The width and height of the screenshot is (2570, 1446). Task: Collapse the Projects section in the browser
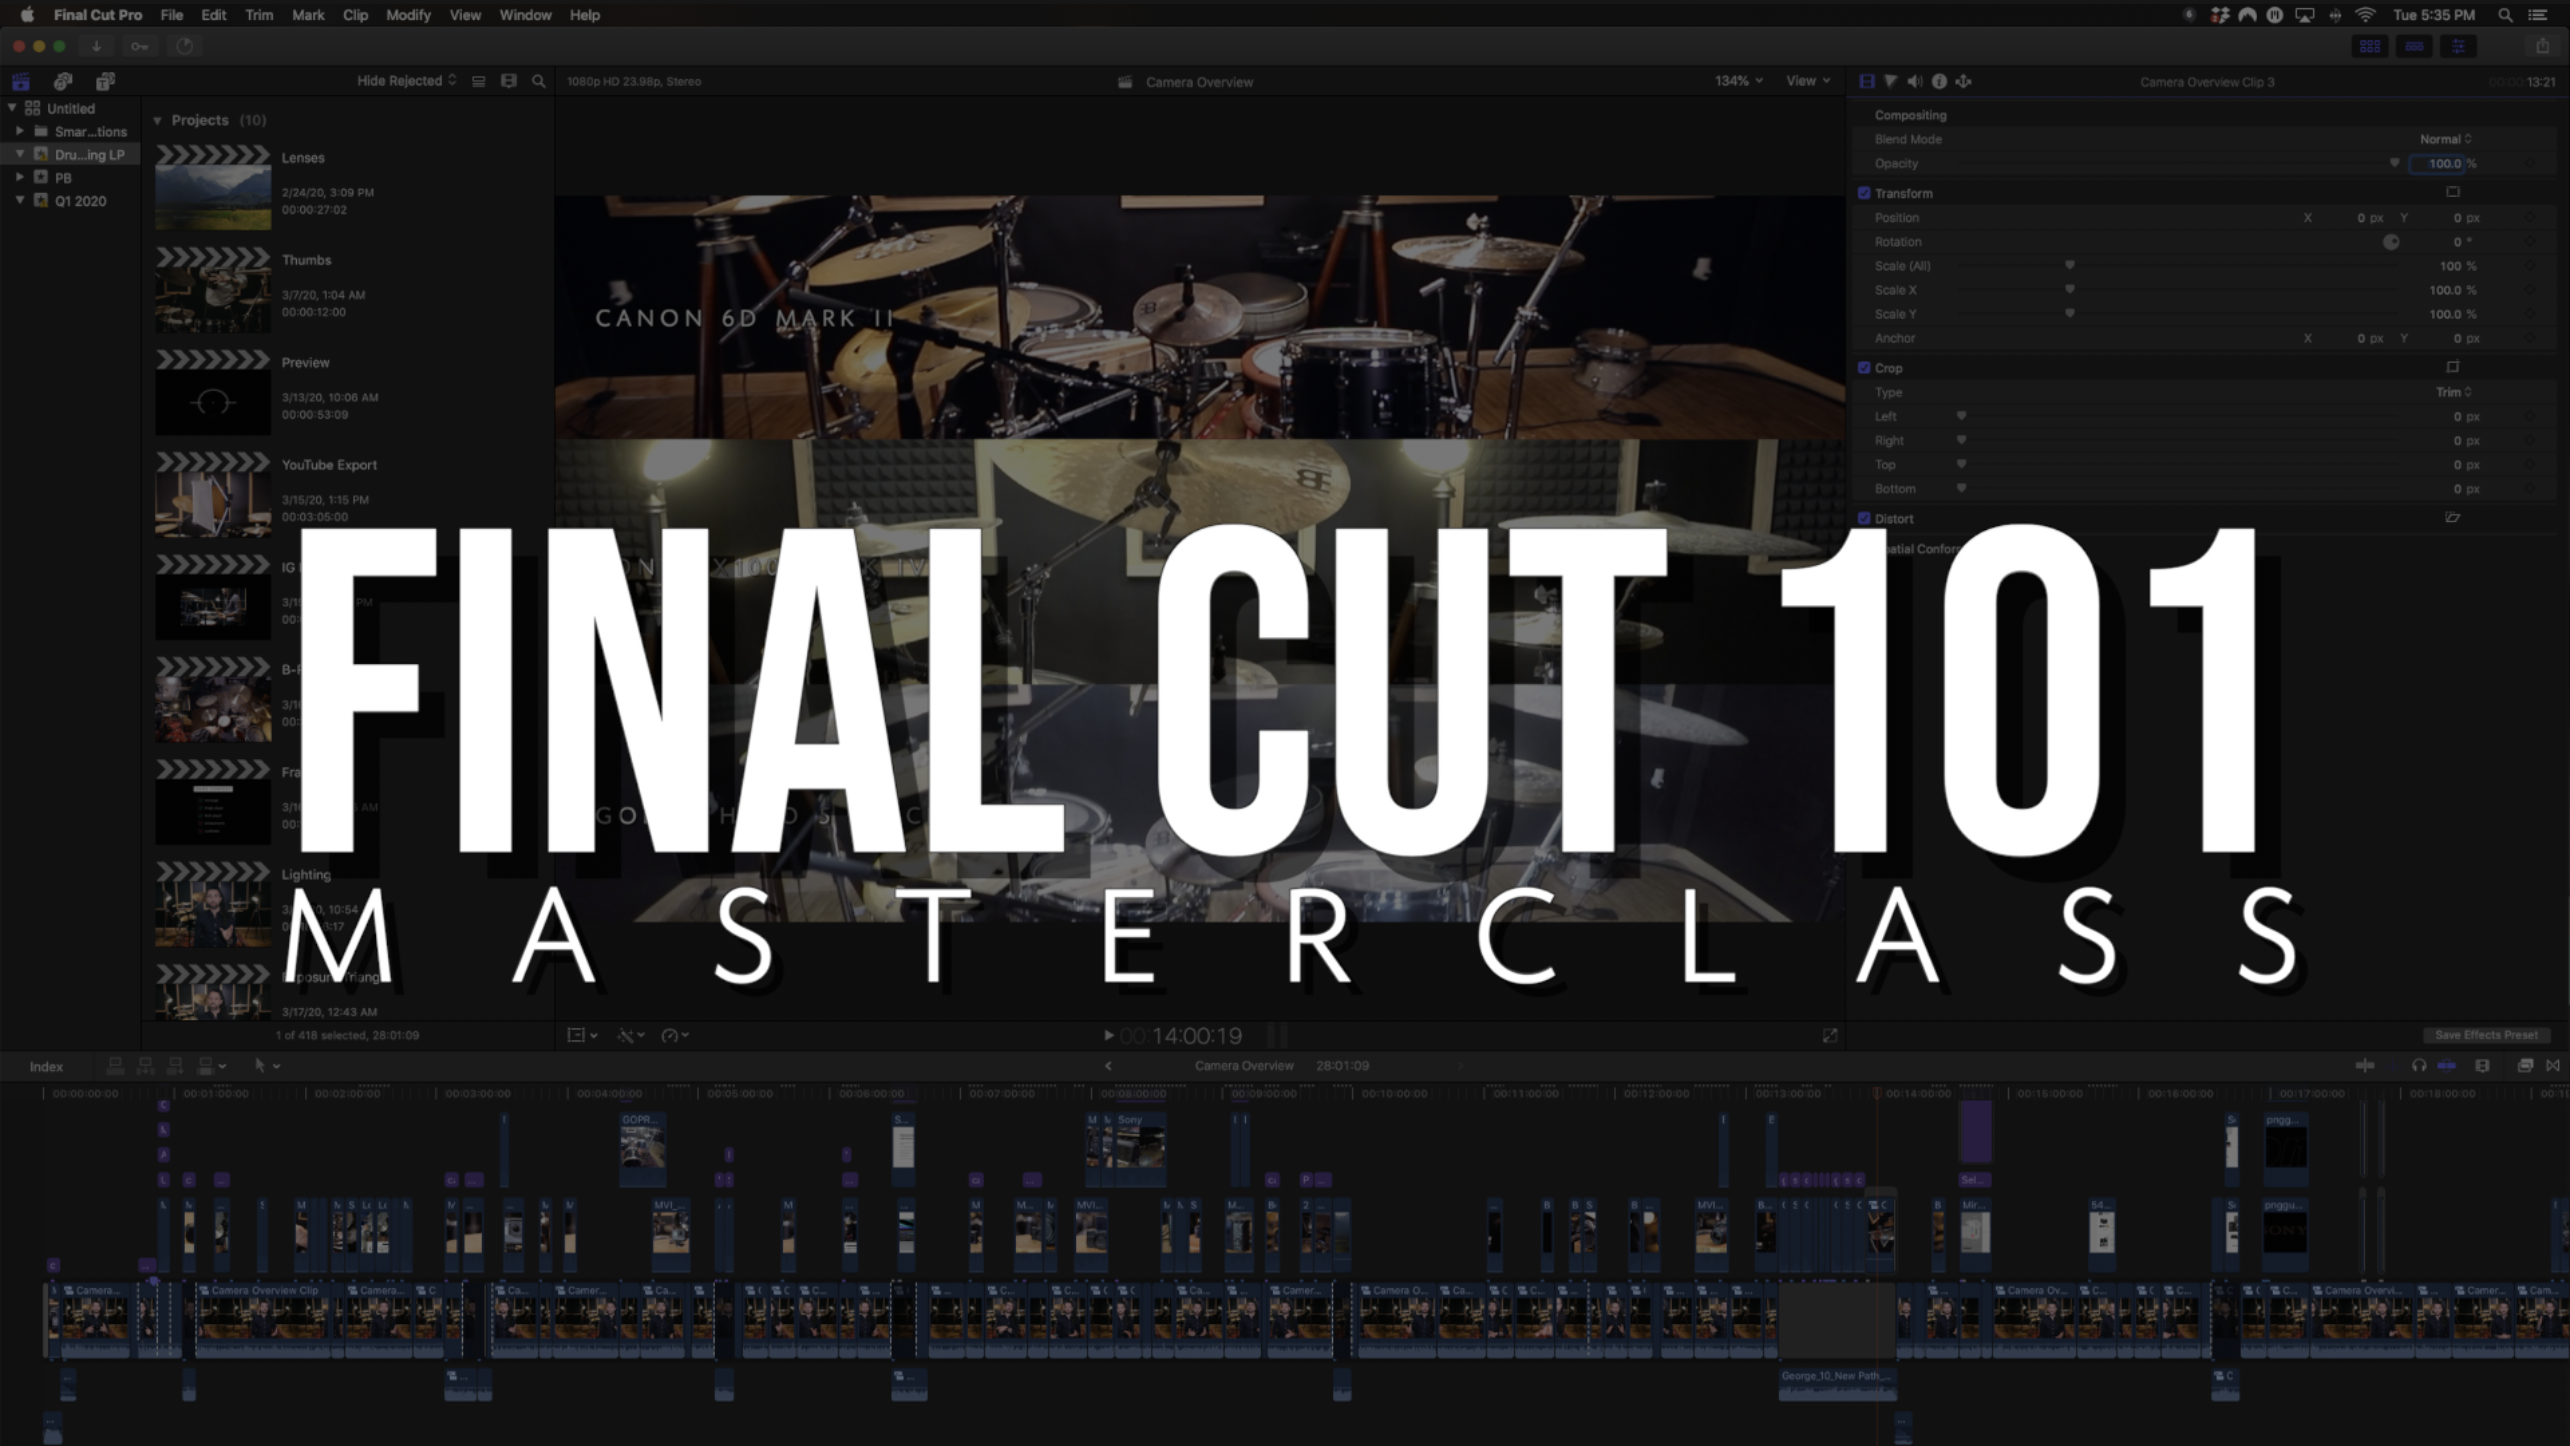coord(158,119)
